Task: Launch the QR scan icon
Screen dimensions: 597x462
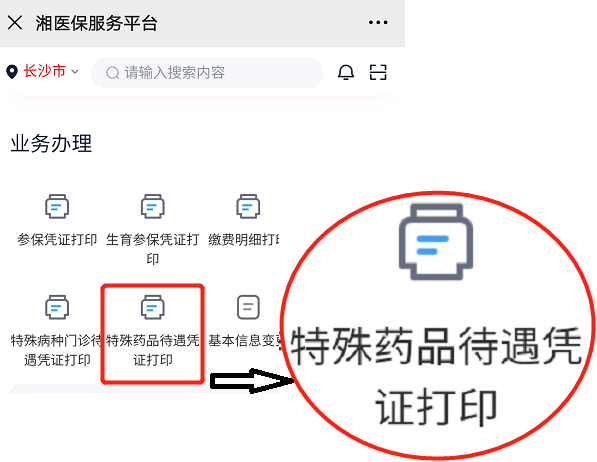Action: click(378, 72)
